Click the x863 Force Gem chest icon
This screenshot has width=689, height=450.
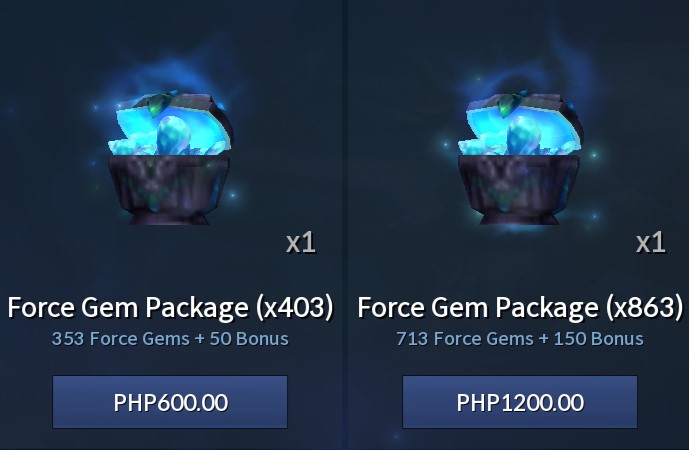tap(521, 158)
